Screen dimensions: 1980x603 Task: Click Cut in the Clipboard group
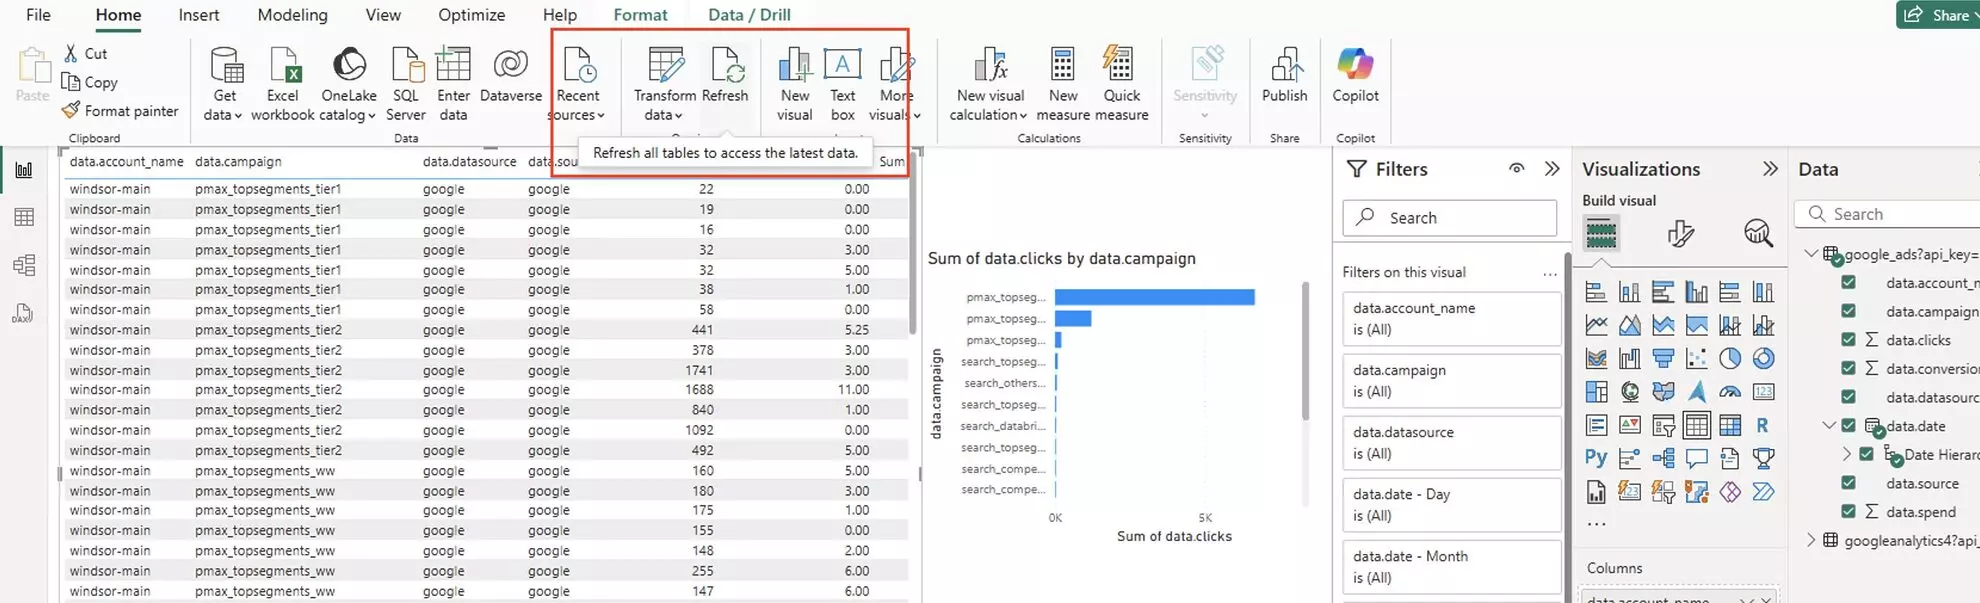tap(85, 53)
